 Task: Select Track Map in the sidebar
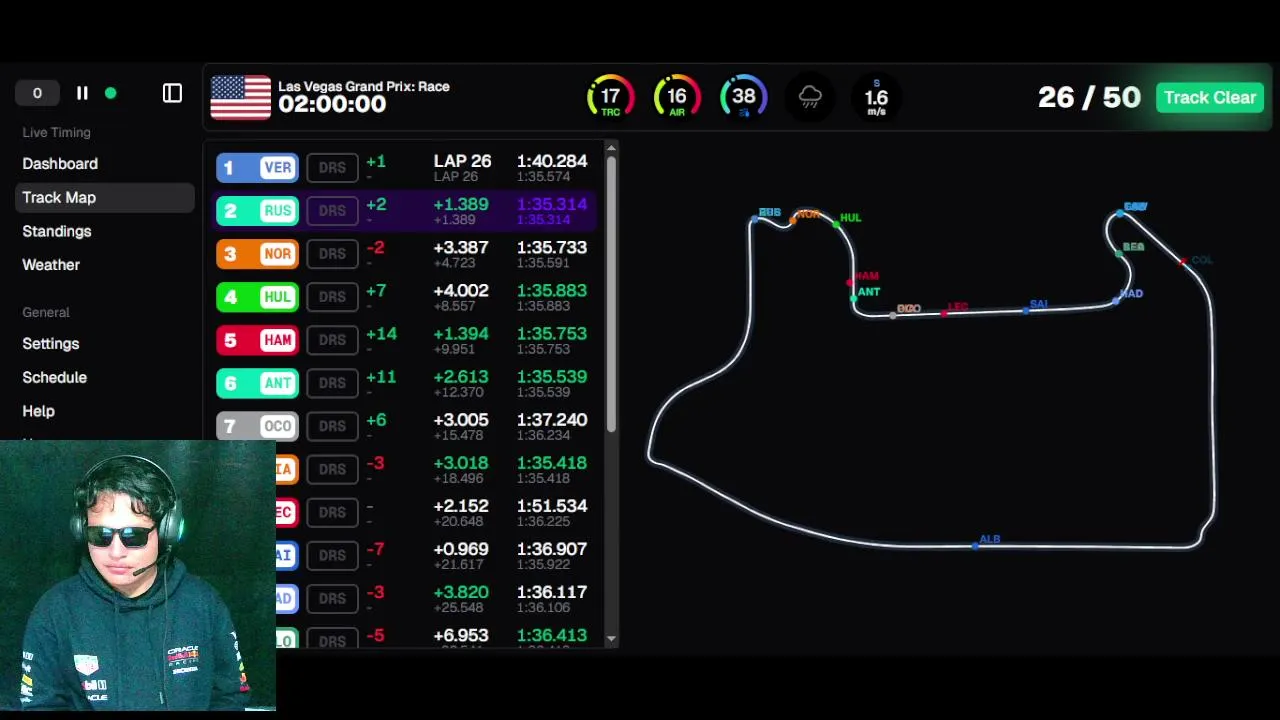[x=105, y=197]
